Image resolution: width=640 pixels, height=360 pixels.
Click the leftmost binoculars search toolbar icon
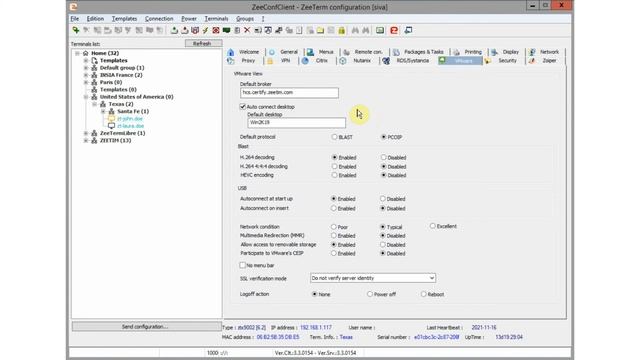[x=355, y=30]
